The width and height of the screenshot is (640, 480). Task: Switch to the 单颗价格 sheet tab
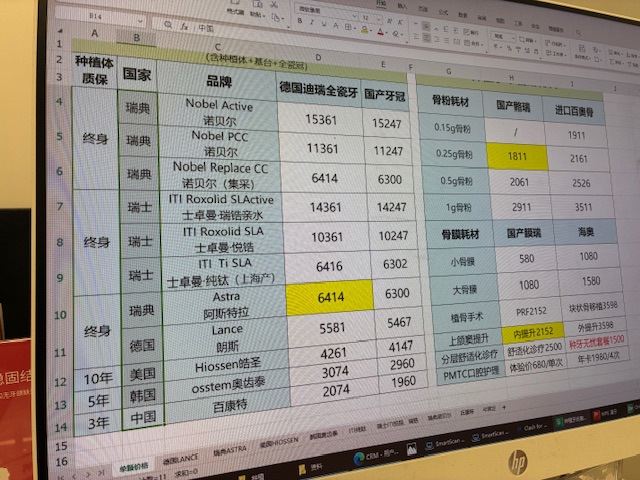[x=134, y=467]
